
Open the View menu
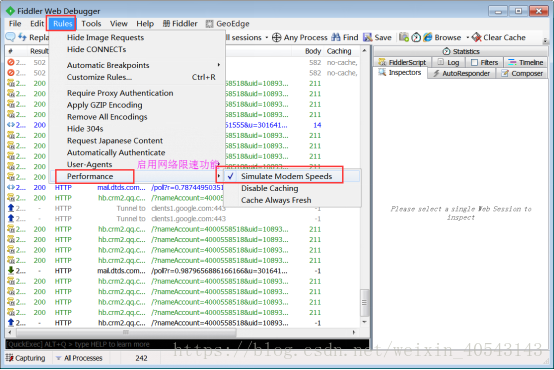click(118, 24)
